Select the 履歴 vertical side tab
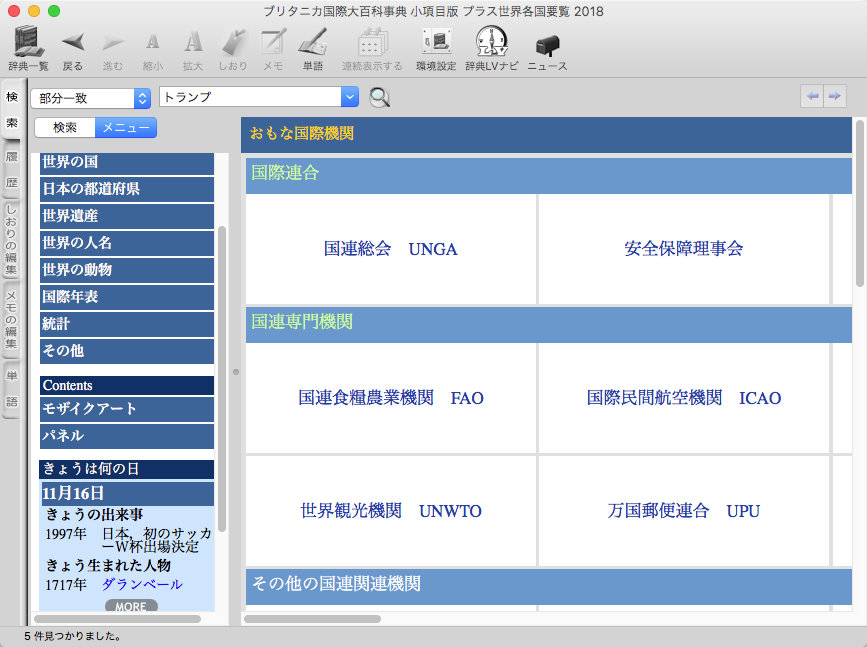 [x=12, y=169]
